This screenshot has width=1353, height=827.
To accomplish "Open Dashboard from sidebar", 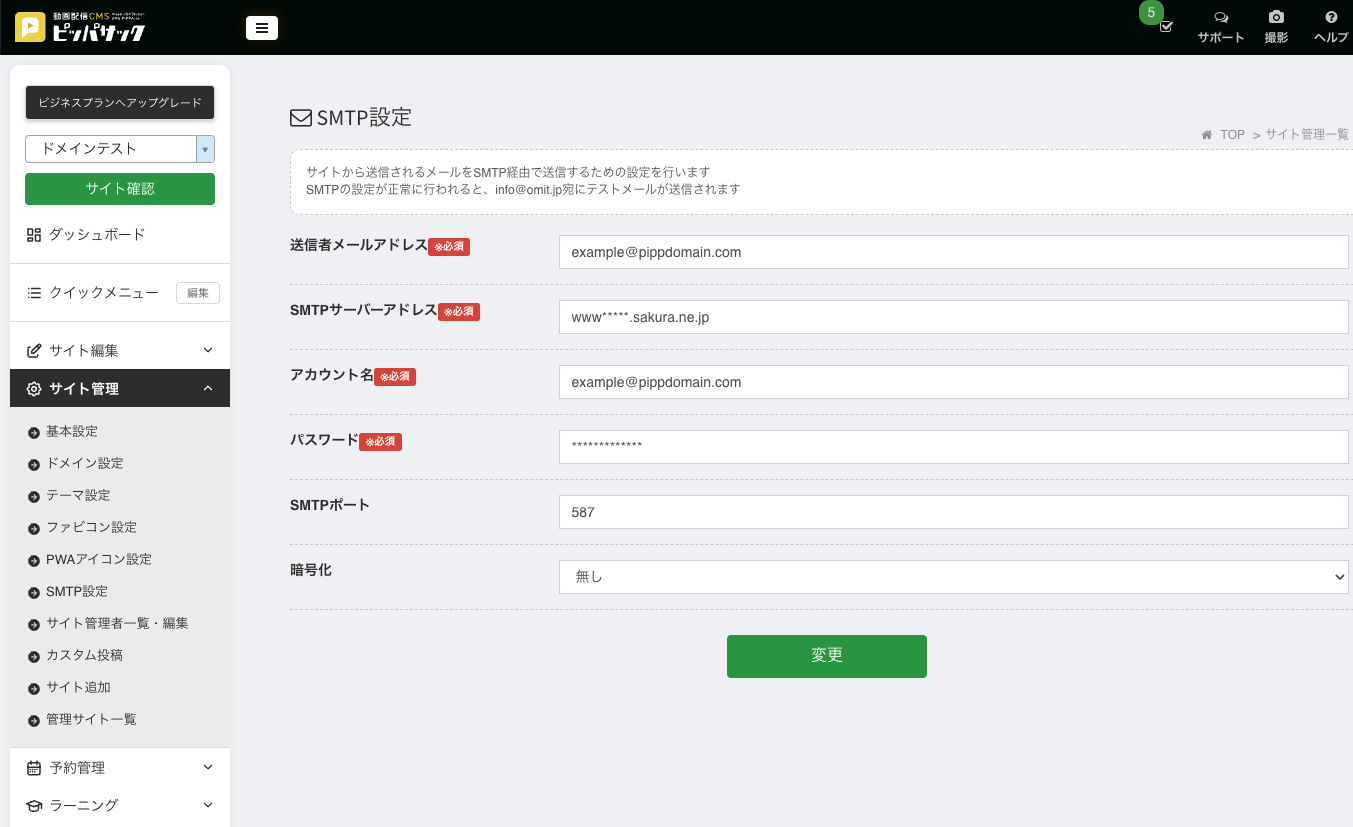I will pyautogui.click(x=97, y=234).
